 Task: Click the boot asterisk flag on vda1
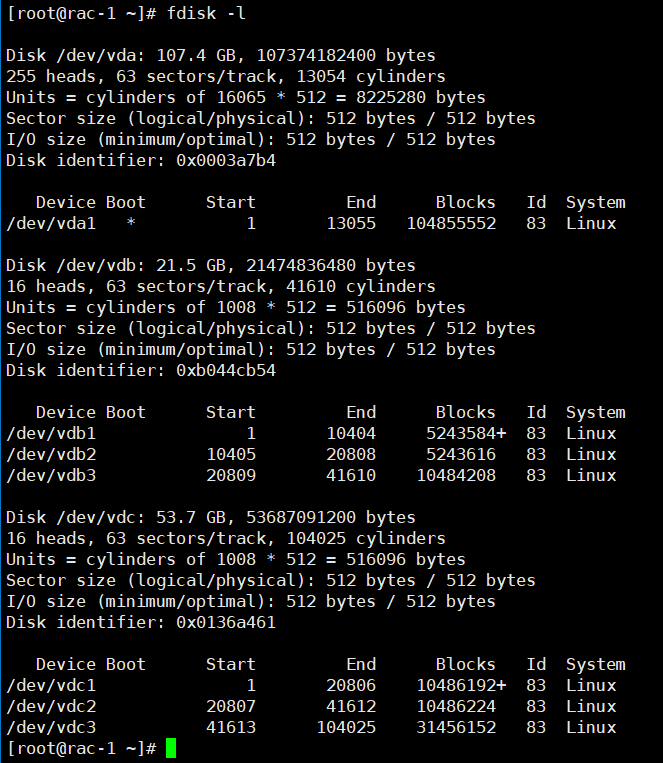point(131,223)
